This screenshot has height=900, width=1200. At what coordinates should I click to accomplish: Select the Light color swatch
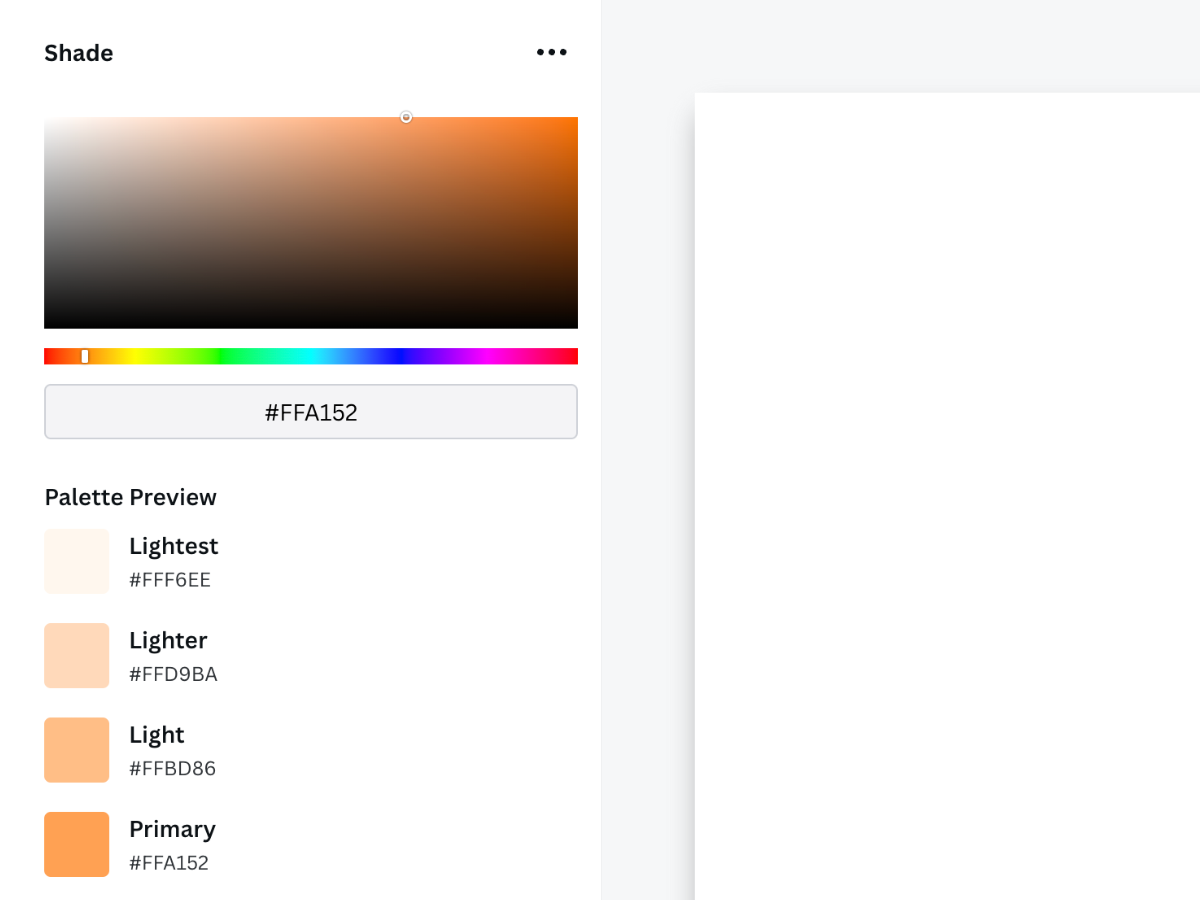tap(77, 750)
